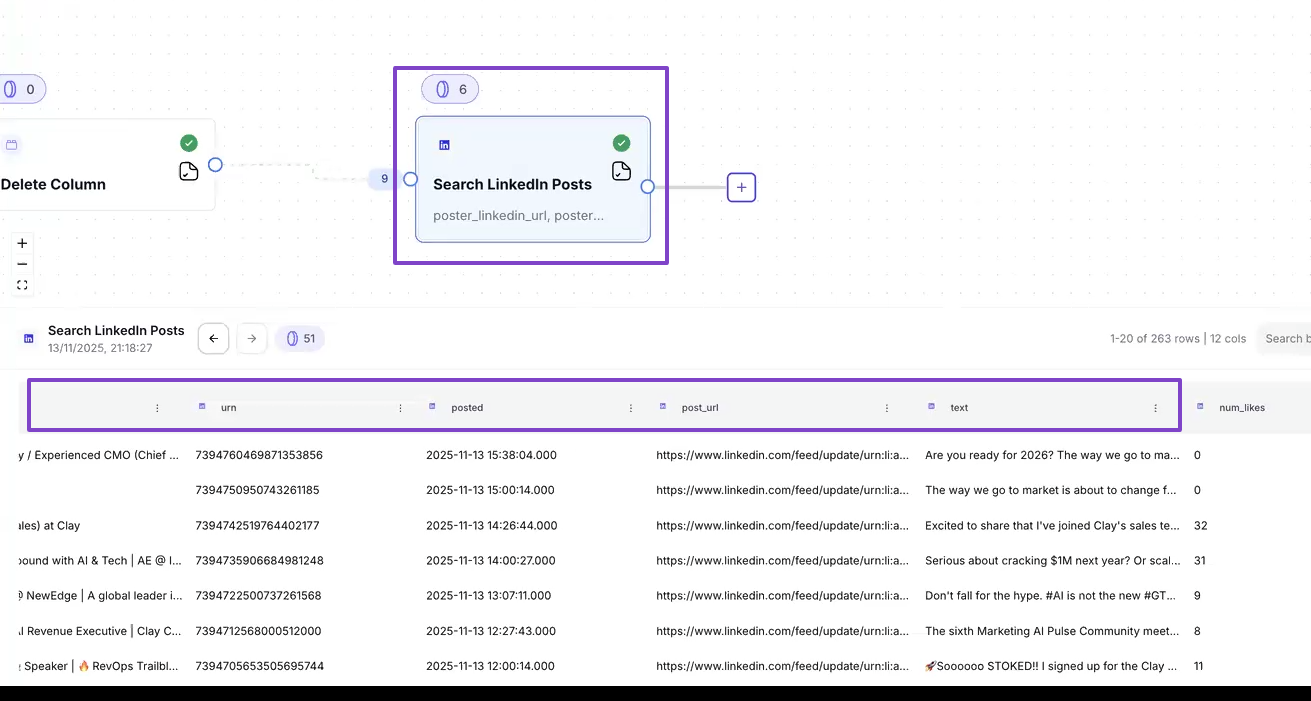
Task: Zoom in on the workflow canvas
Action: pos(22,243)
